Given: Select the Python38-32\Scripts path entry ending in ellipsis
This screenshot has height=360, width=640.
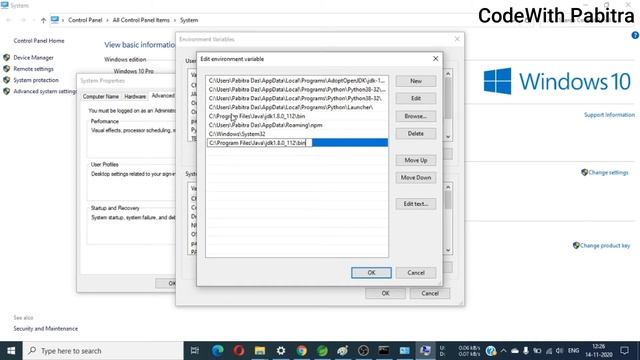Looking at the screenshot, I should pos(297,89).
